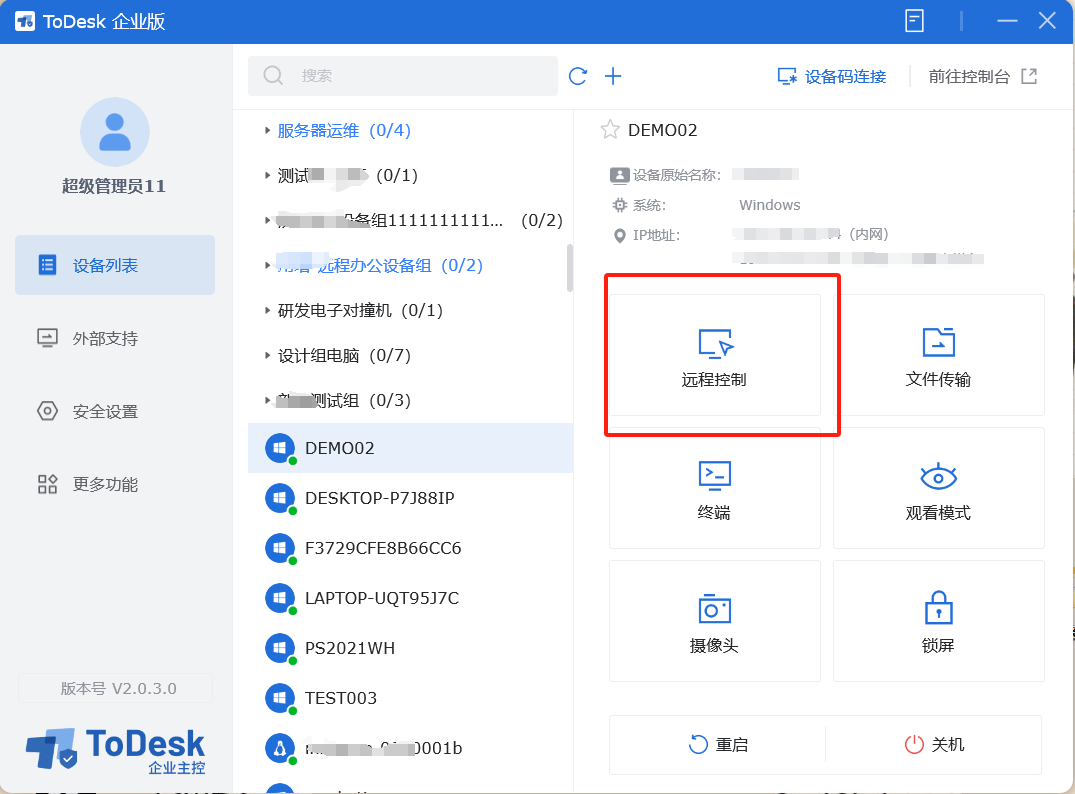The width and height of the screenshot is (1075, 794).
Task: Open 更多功能 in the sidebar
Action: (105, 484)
